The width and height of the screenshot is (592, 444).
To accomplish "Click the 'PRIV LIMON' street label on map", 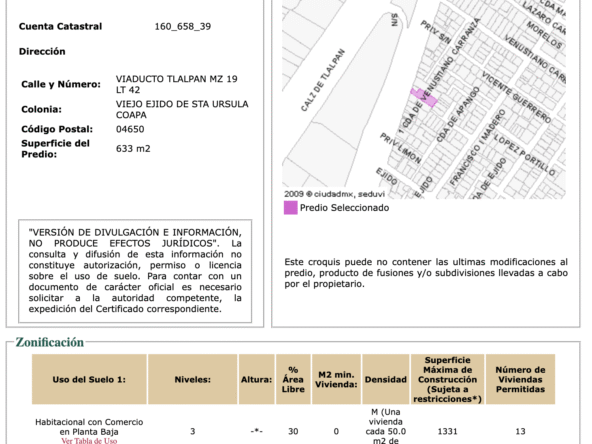I will [401, 148].
